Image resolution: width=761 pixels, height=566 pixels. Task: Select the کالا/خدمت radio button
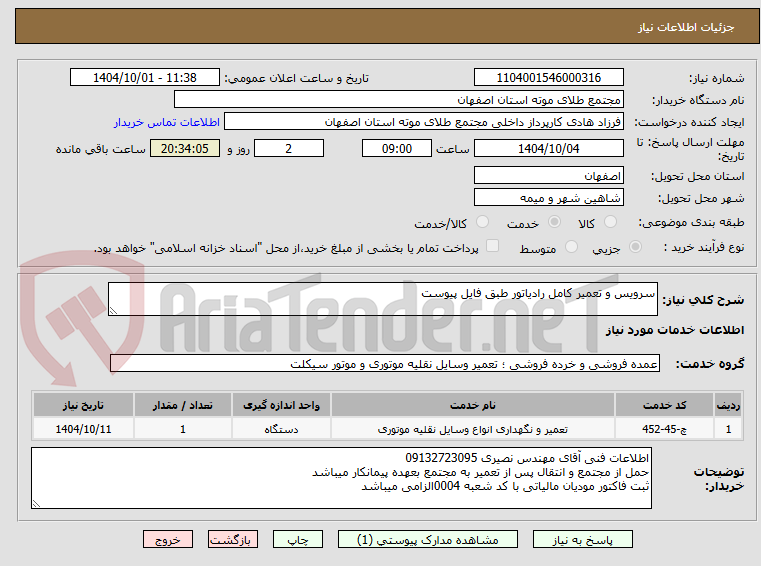pyautogui.click(x=482, y=222)
